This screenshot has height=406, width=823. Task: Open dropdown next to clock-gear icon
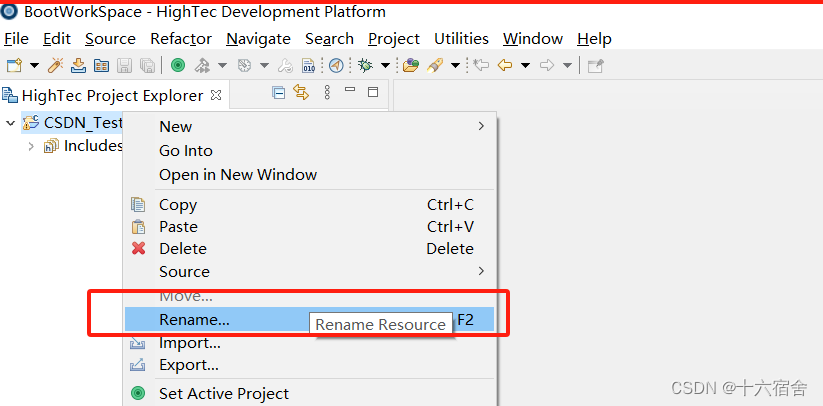pos(265,66)
